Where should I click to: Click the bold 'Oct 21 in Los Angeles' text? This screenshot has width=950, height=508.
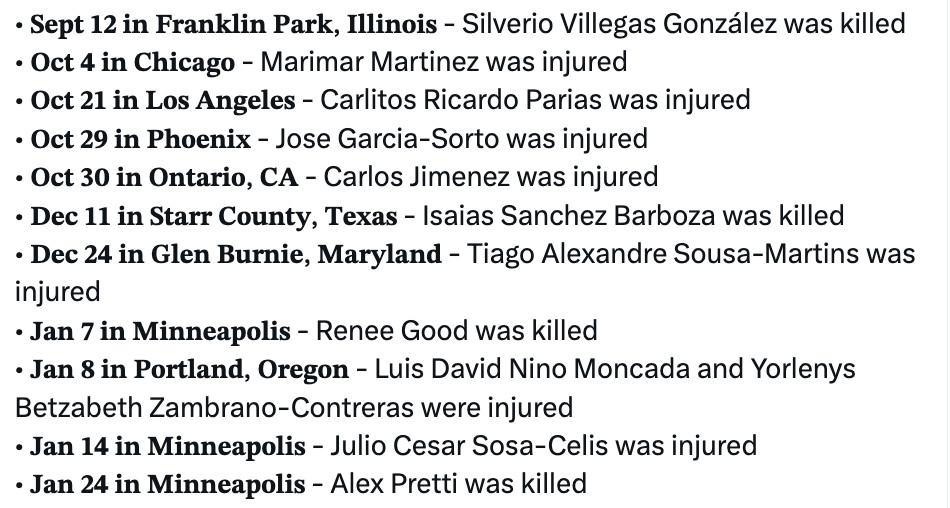tap(163, 100)
